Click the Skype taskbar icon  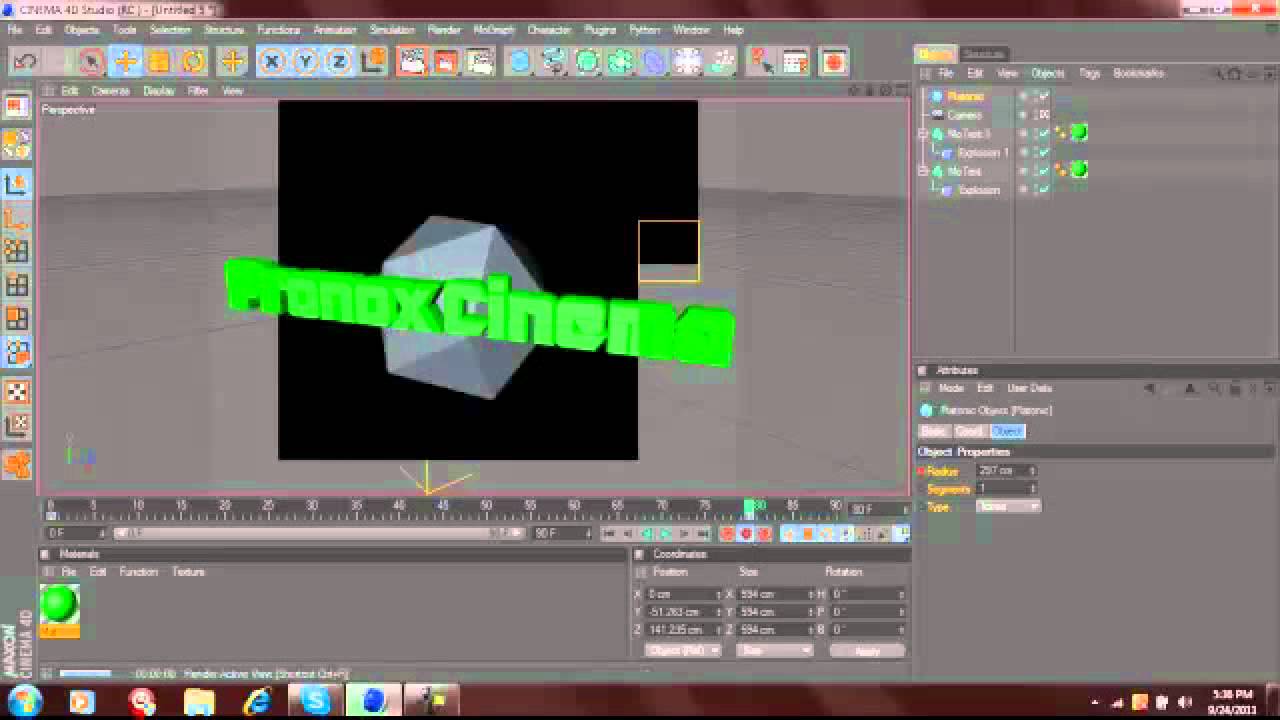(x=315, y=700)
